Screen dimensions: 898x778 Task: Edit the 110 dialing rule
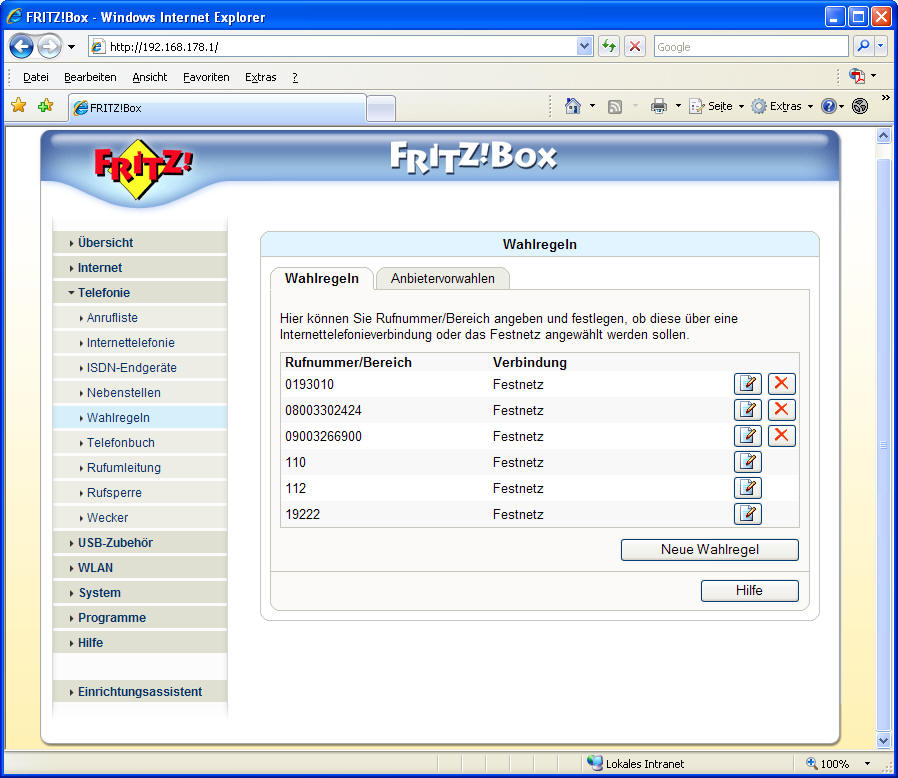point(747,462)
